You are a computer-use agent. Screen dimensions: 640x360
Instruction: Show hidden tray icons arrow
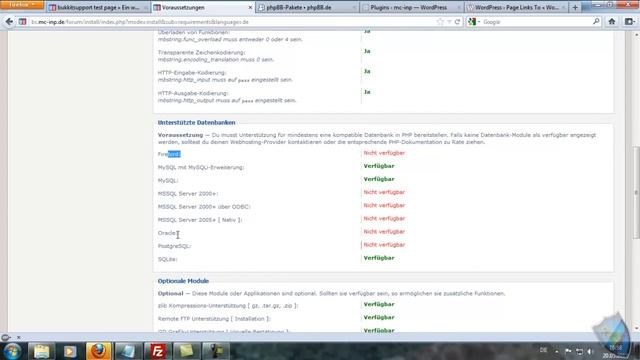point(557,351)
